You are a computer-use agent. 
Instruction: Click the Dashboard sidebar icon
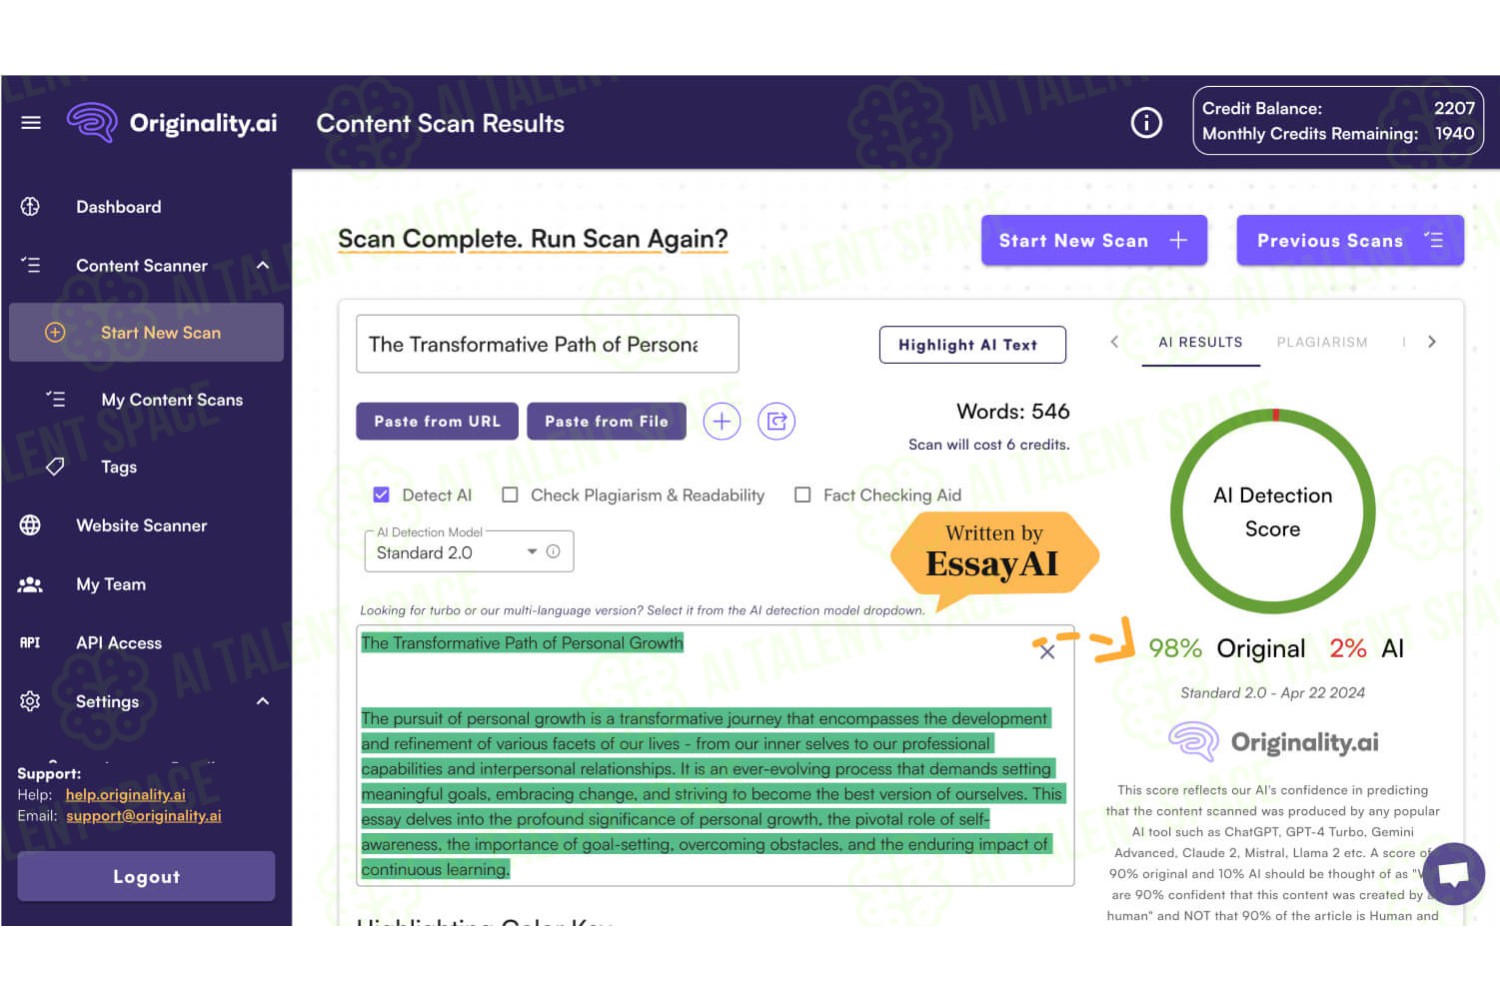30,207
